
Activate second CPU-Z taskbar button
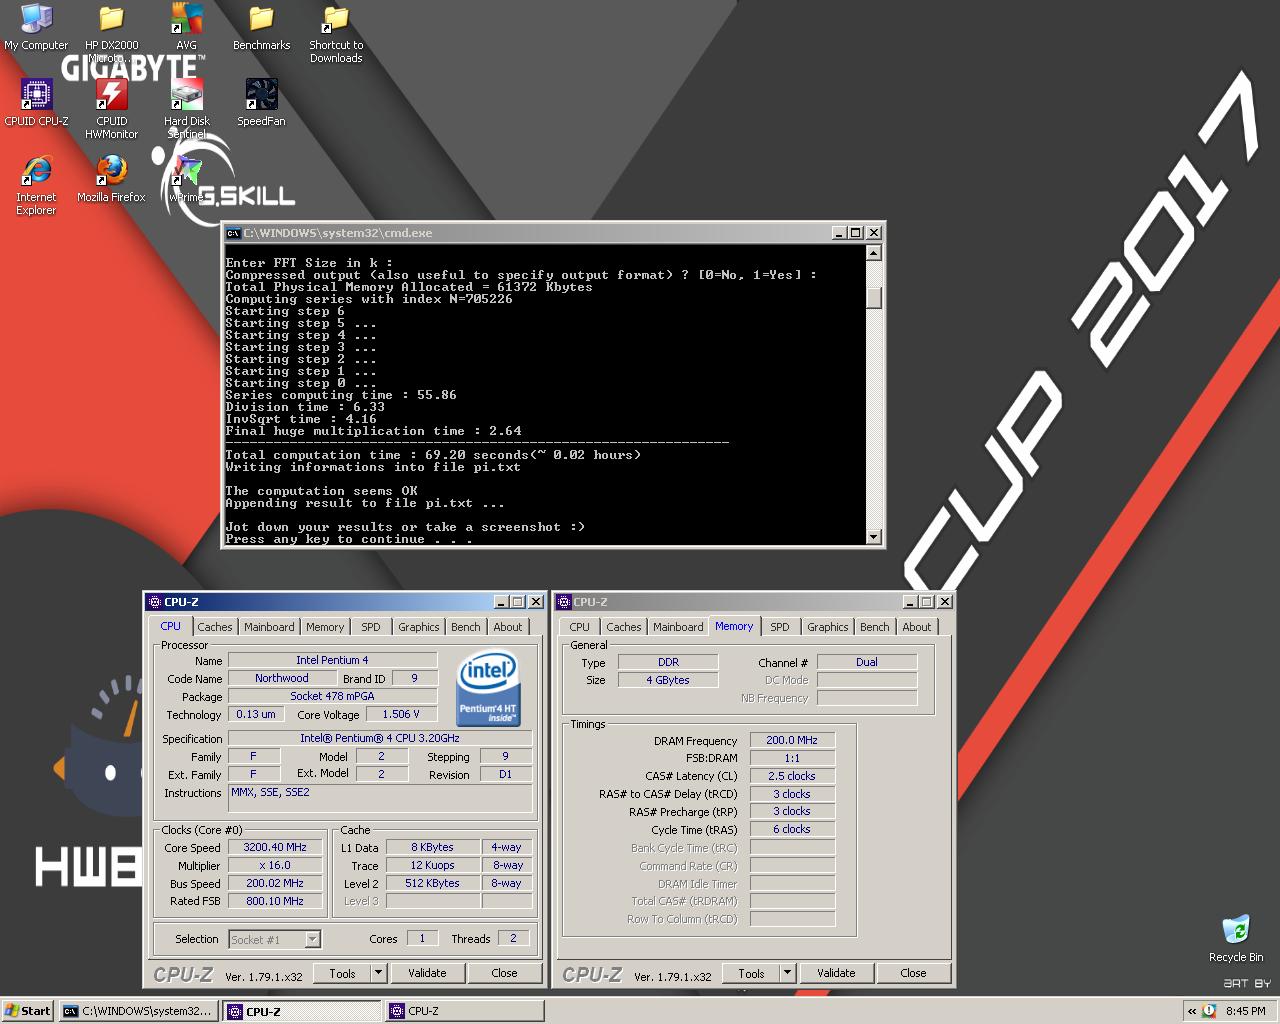(x=465, y=1011)
